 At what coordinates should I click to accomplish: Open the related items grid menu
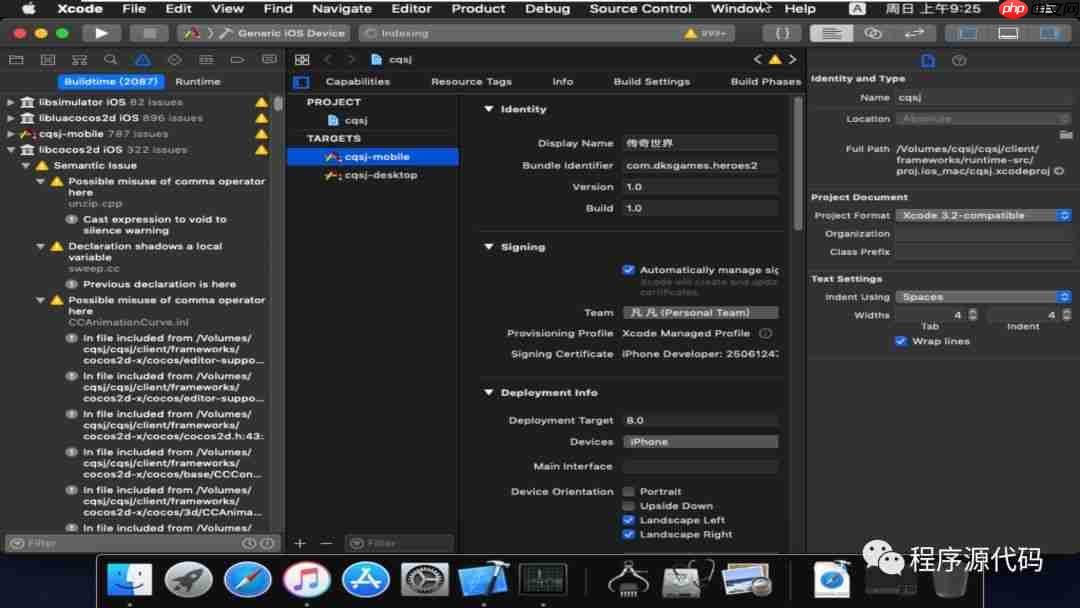tap(302, 60)
